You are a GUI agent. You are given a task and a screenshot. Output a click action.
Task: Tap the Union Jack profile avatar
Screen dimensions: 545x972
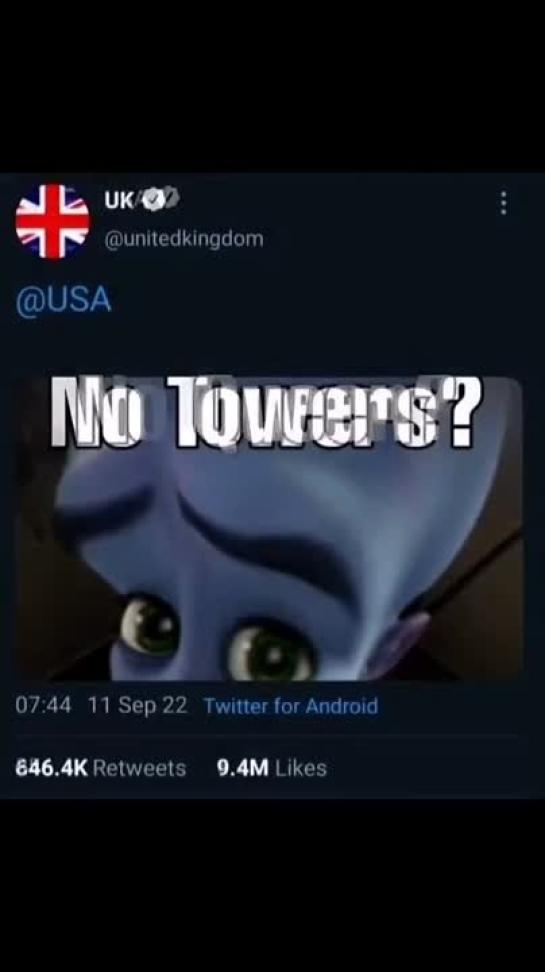[x=53, y=221]
